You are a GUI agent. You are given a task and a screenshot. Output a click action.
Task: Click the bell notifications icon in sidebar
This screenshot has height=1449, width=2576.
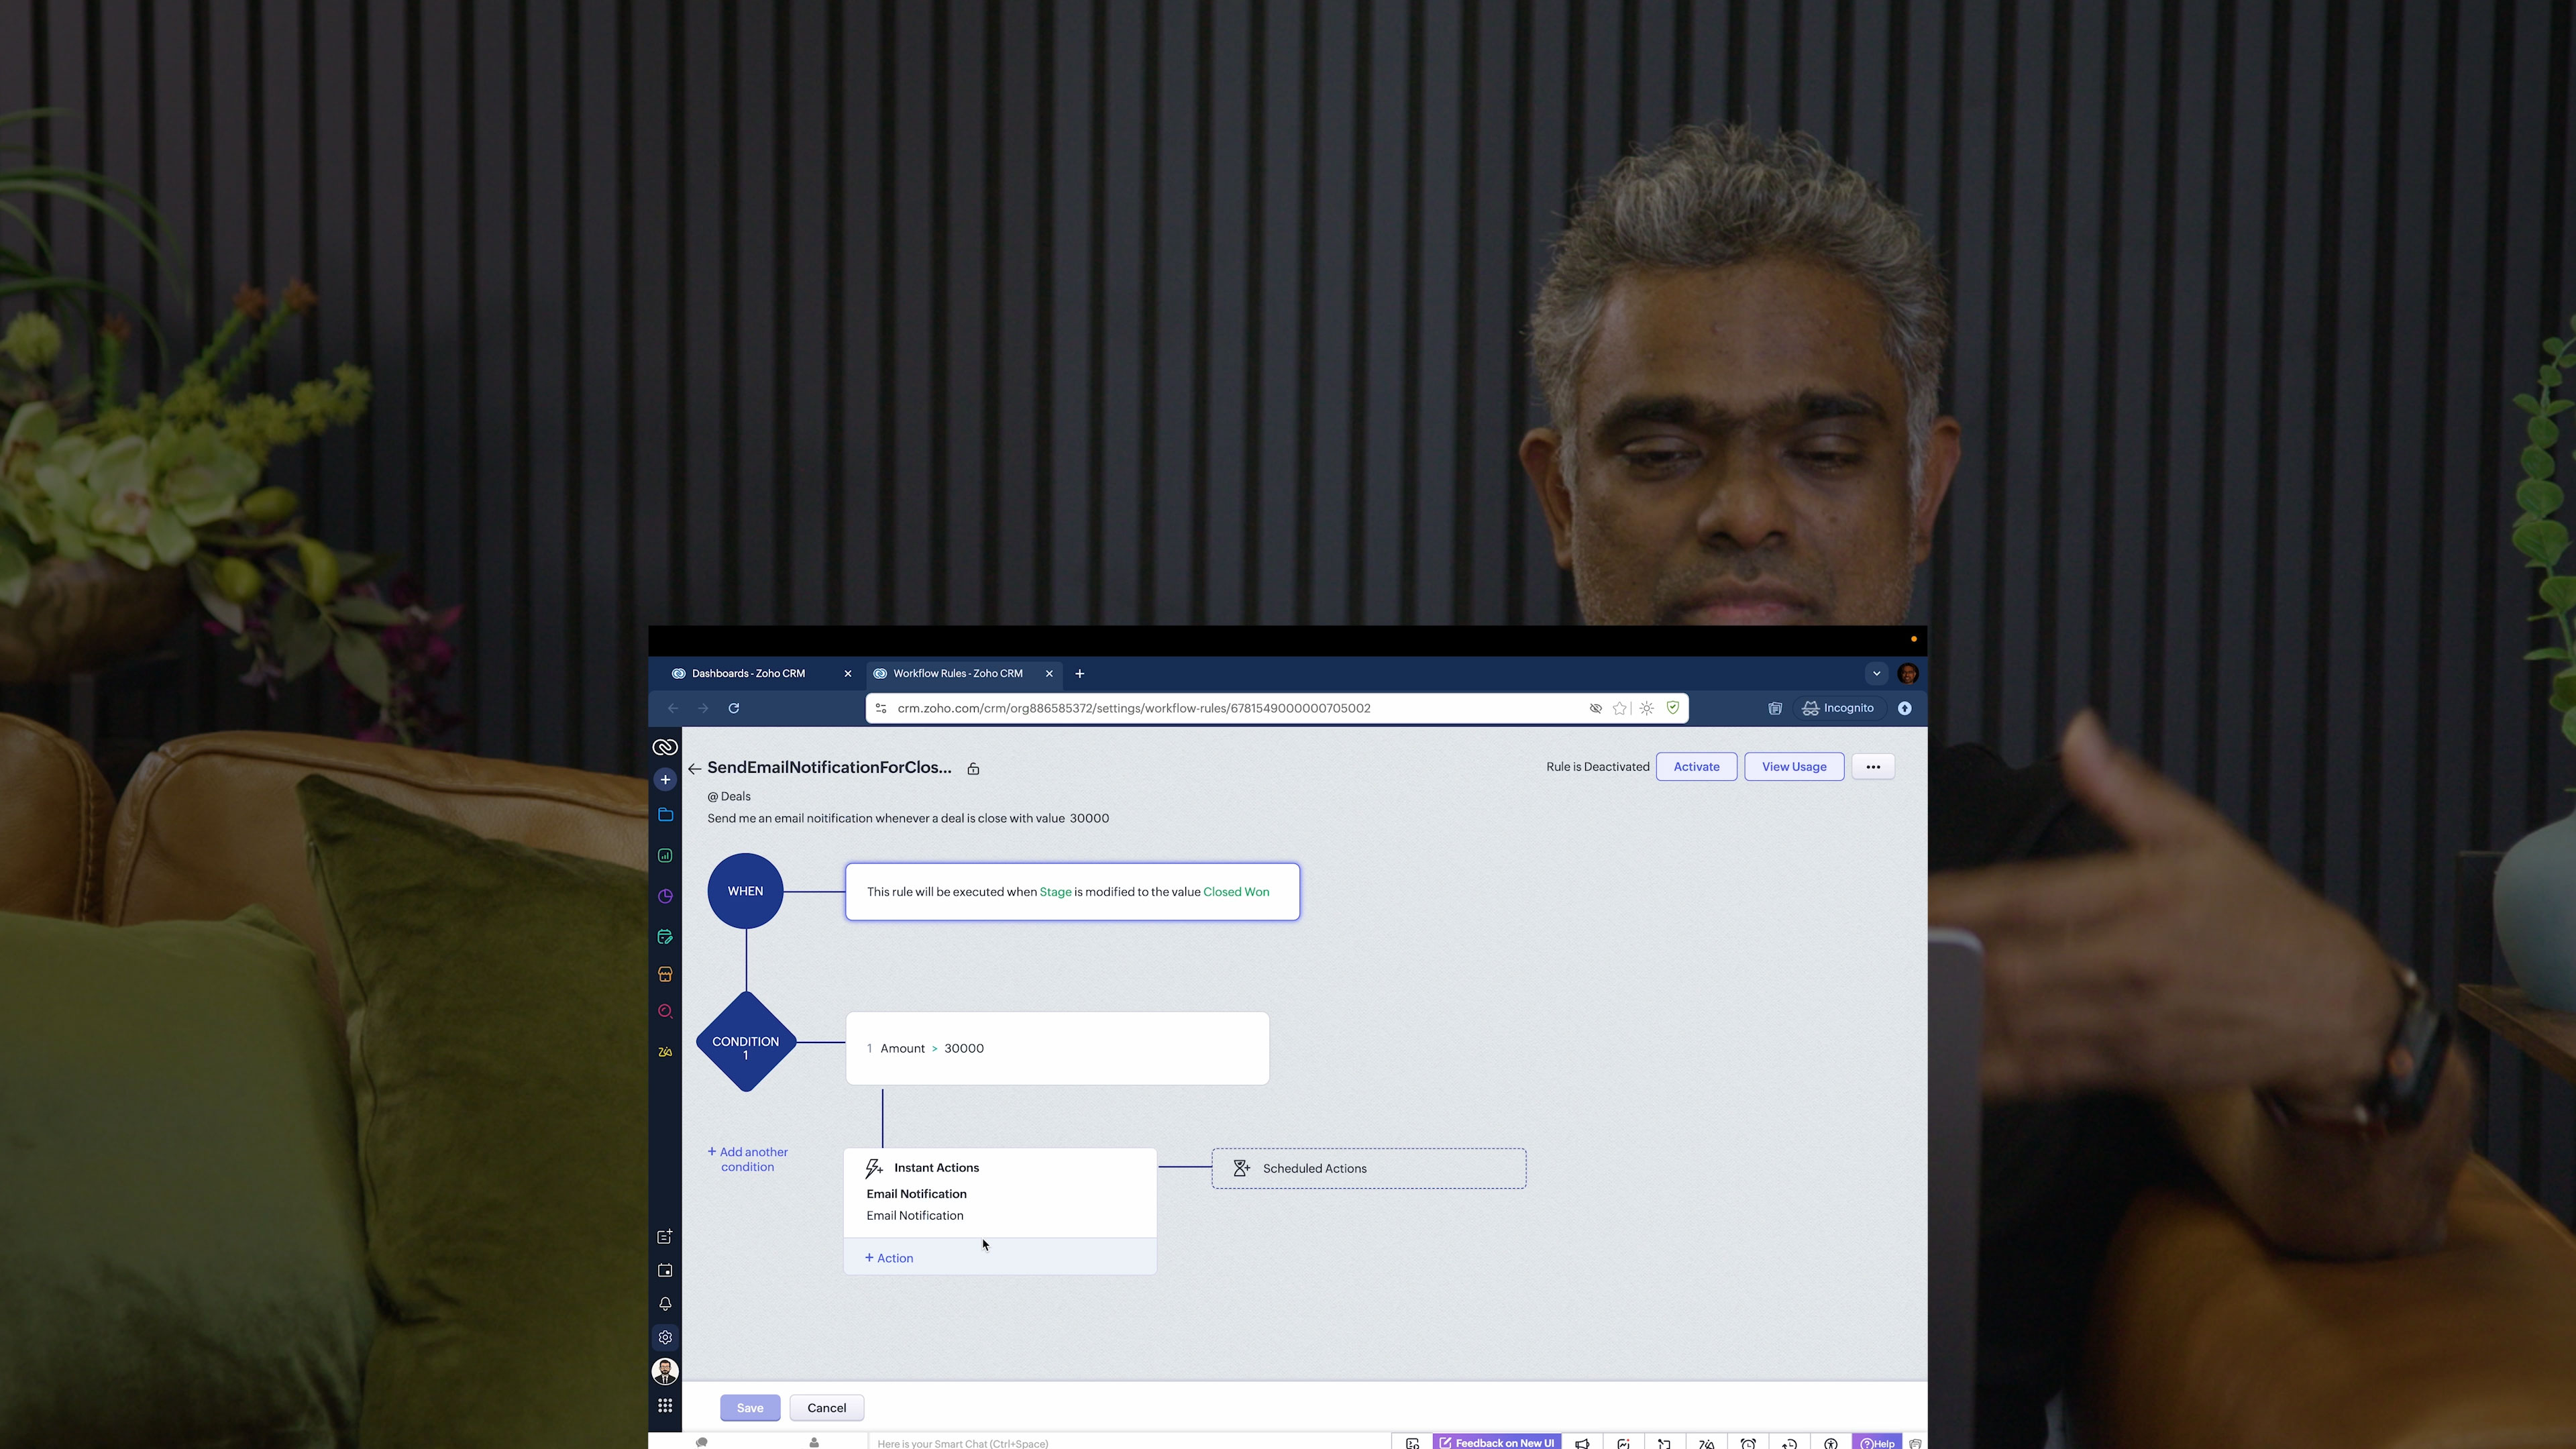point(665,1304)
